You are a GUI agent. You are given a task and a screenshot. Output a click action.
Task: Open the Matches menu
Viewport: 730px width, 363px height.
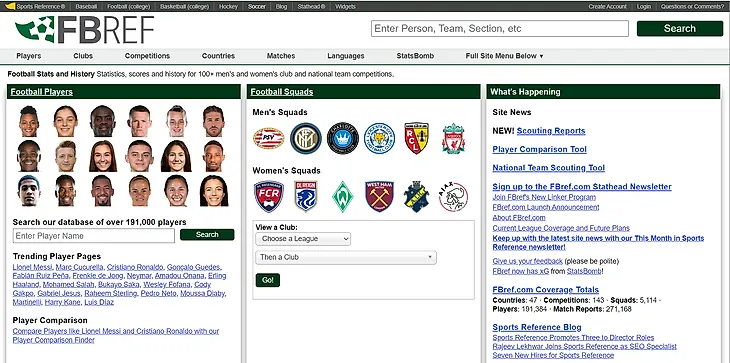click(x=281, y=56)
